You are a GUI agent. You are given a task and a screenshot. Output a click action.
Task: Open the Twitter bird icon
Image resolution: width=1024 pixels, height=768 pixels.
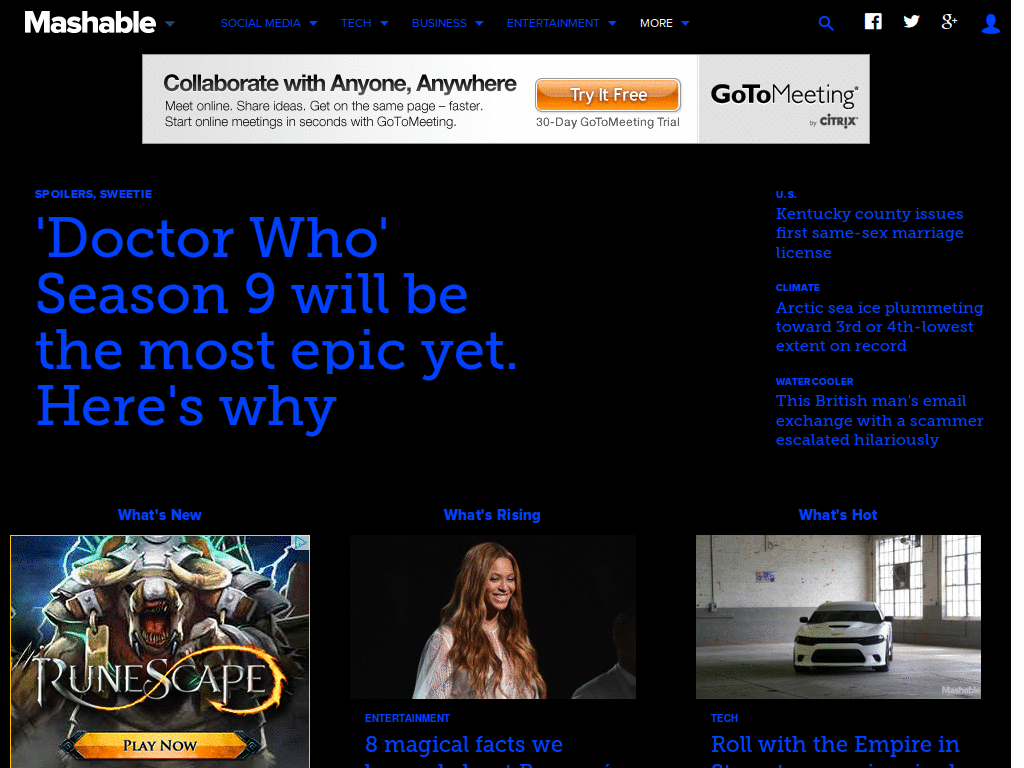(x=911, y=22)
